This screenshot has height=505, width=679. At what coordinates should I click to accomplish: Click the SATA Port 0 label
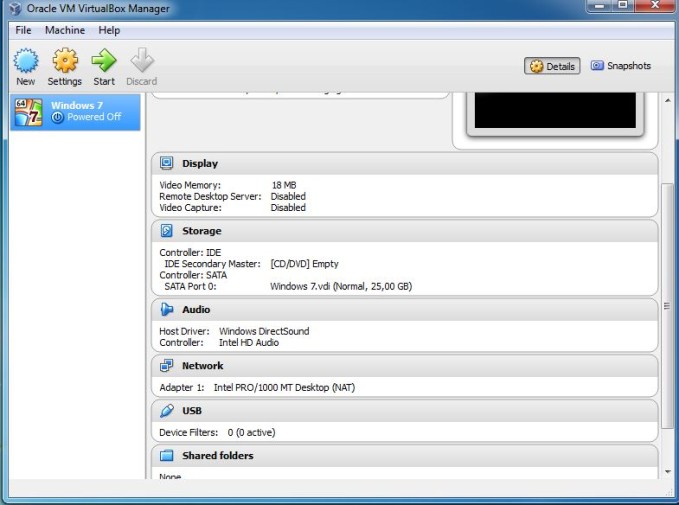190,287
